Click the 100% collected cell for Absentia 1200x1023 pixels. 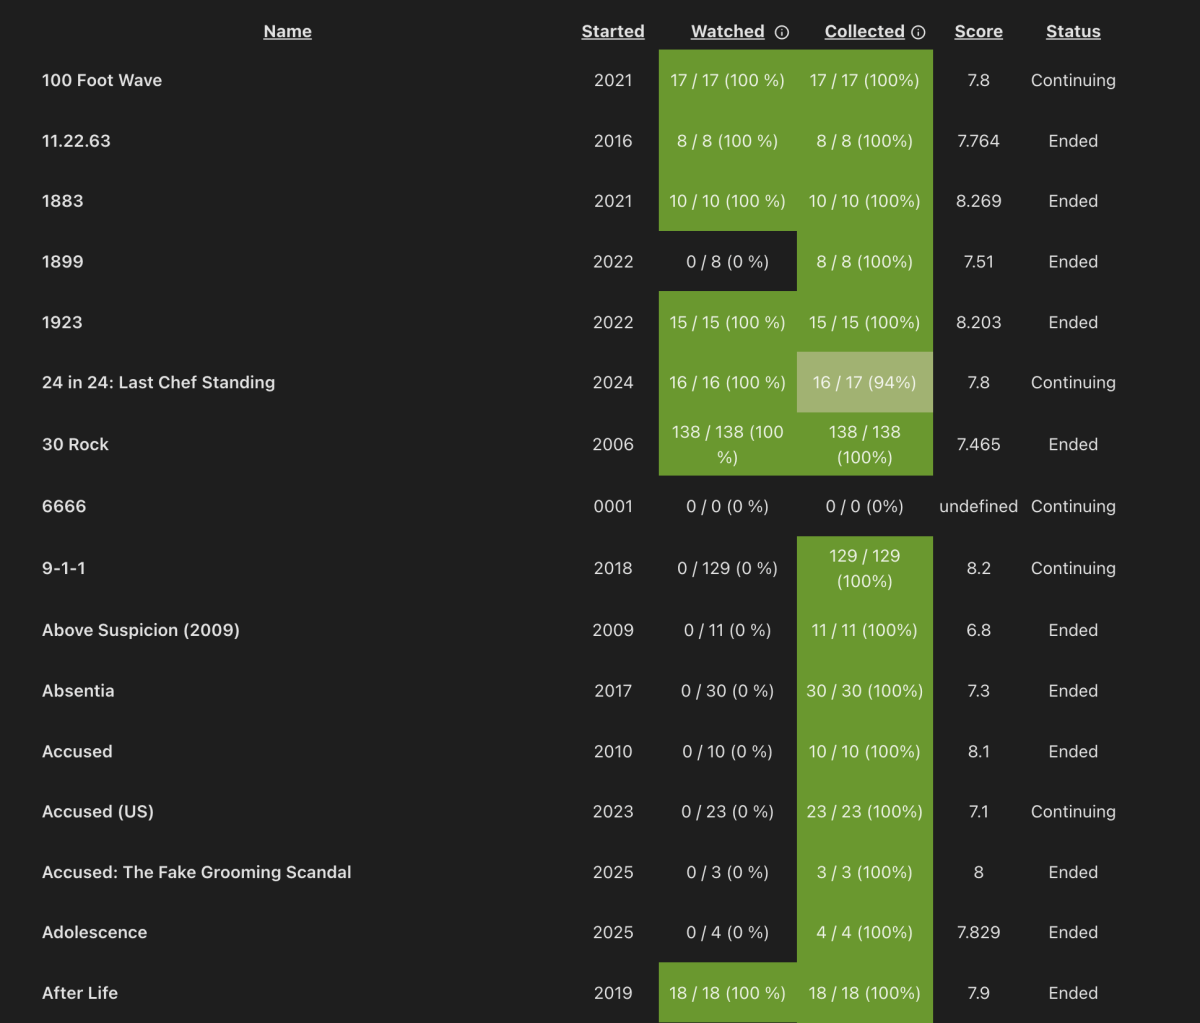click(x=864, y=690)
